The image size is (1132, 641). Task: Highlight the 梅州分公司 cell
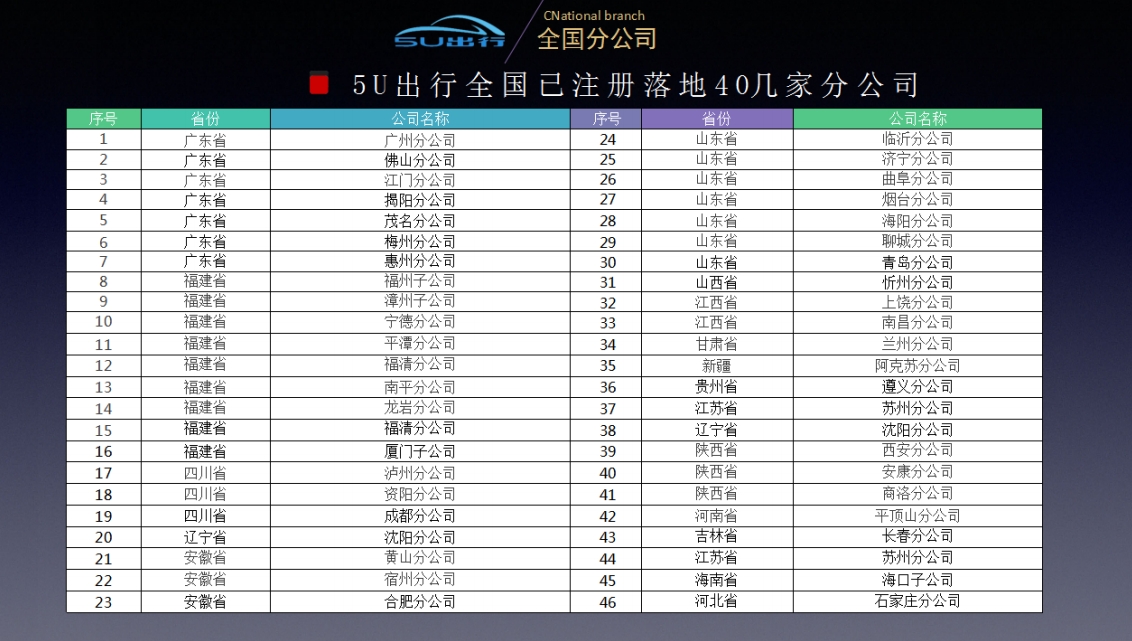pos(420,241)
